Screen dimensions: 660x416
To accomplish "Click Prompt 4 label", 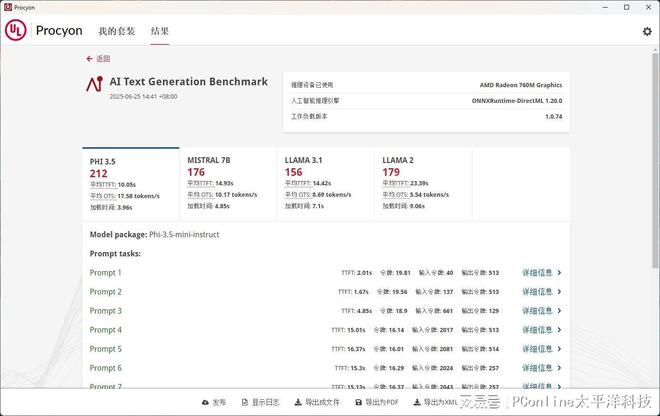I will 105,330.
